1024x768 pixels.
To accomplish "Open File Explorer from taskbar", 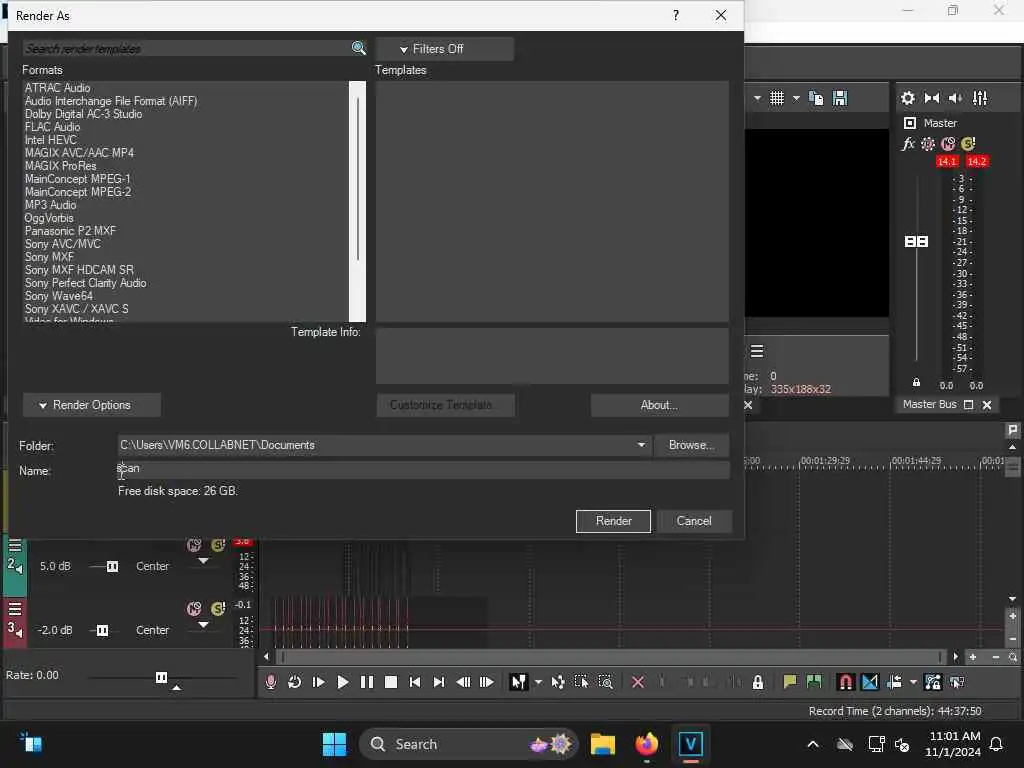I will pyautogui.click(x=602, y=744).
